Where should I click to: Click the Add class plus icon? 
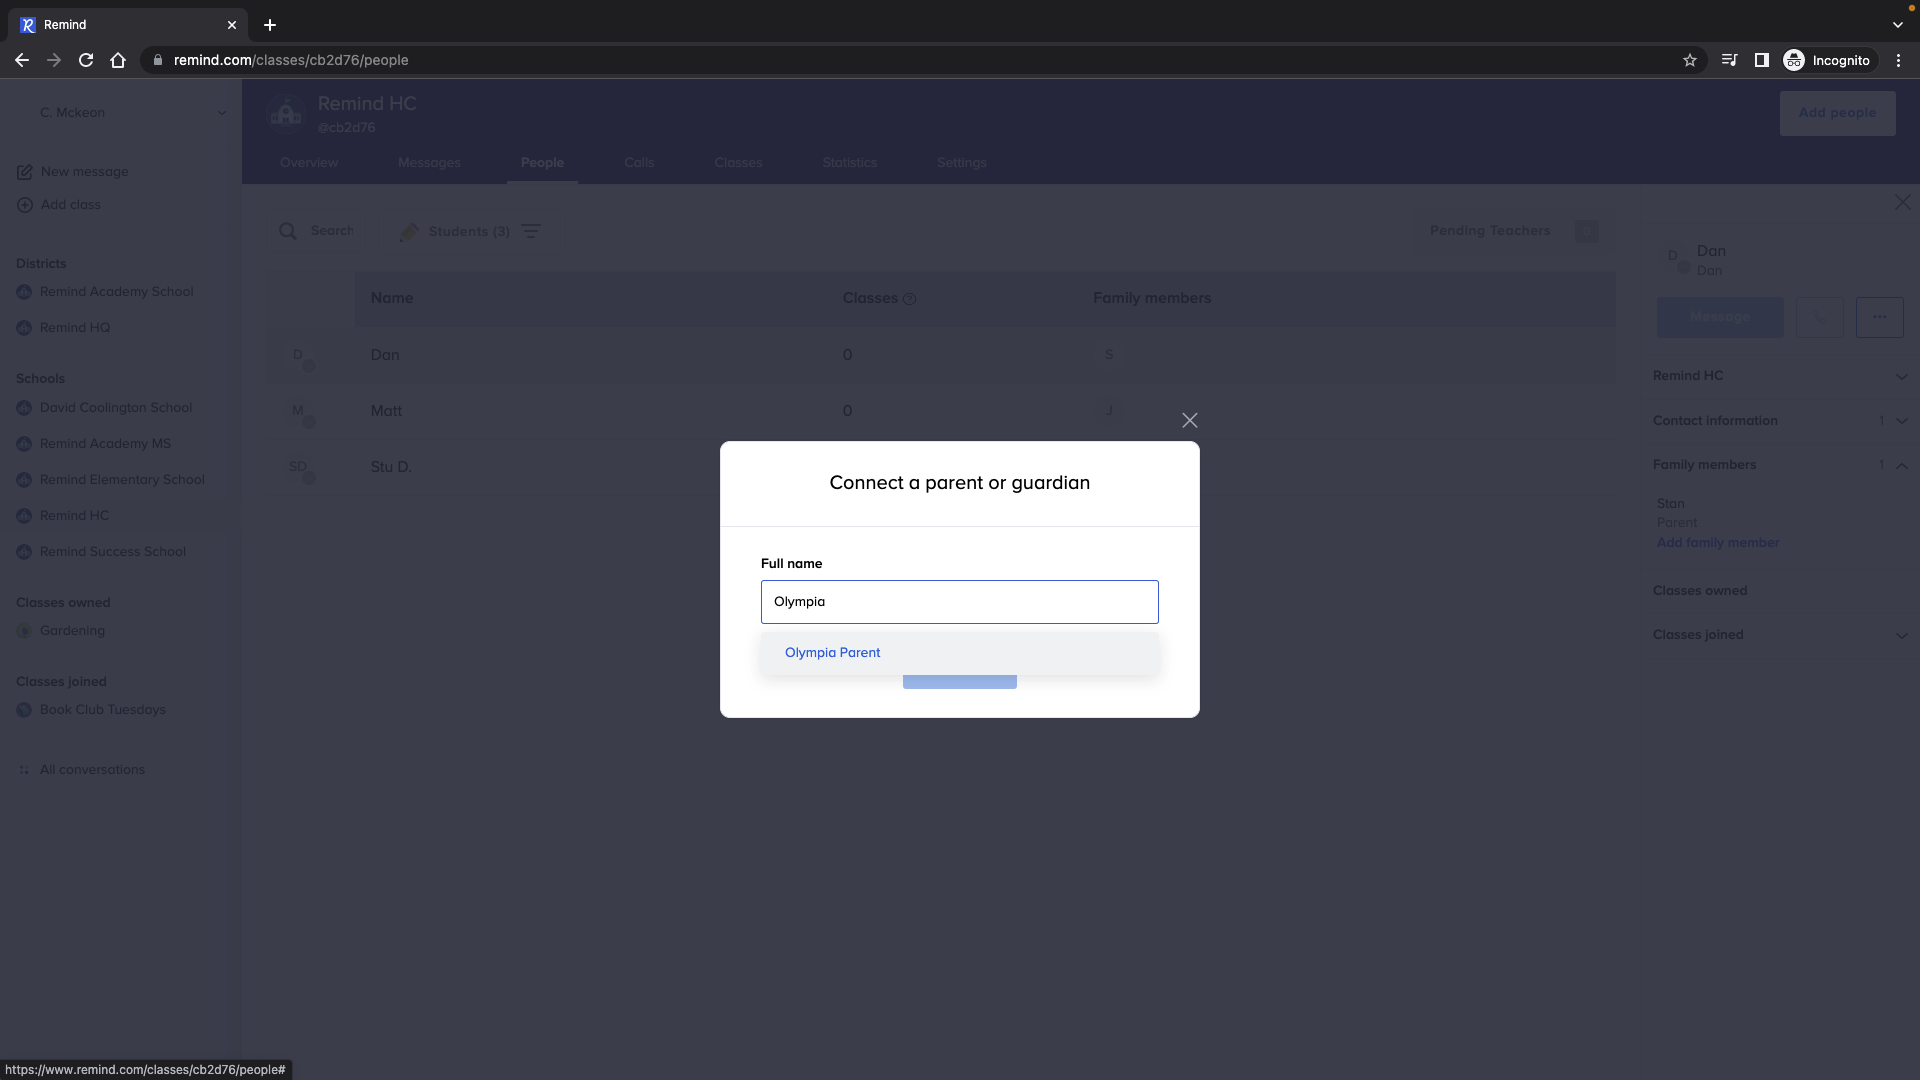pyautogui.click(x=25, y=205)
